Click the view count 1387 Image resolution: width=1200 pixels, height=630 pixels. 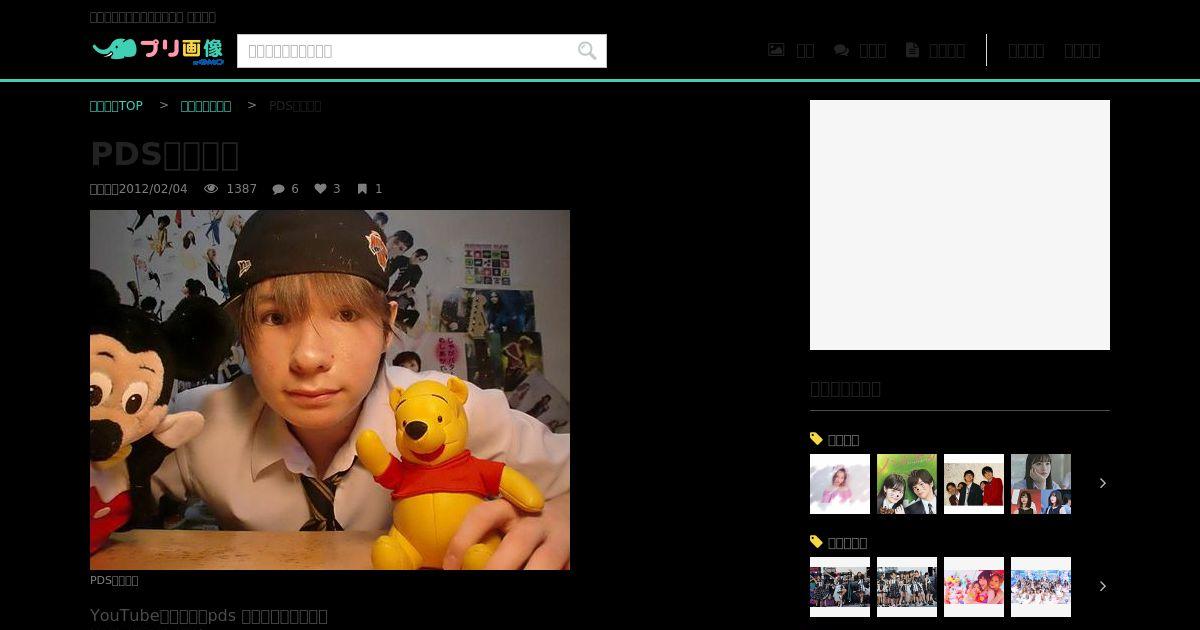(x=241, y=189)
